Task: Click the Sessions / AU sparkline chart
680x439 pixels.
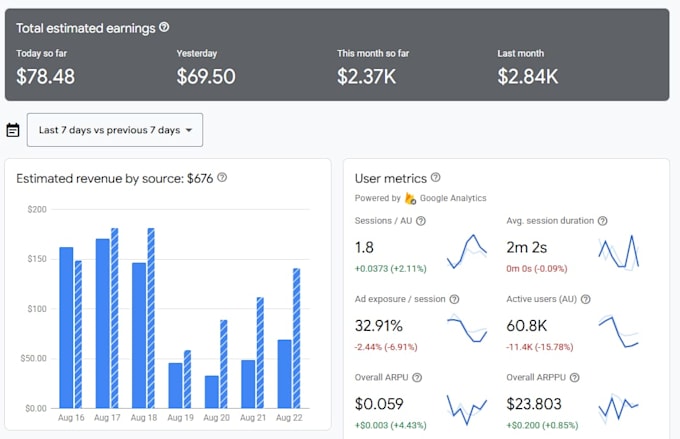Action: pos(467,251)
